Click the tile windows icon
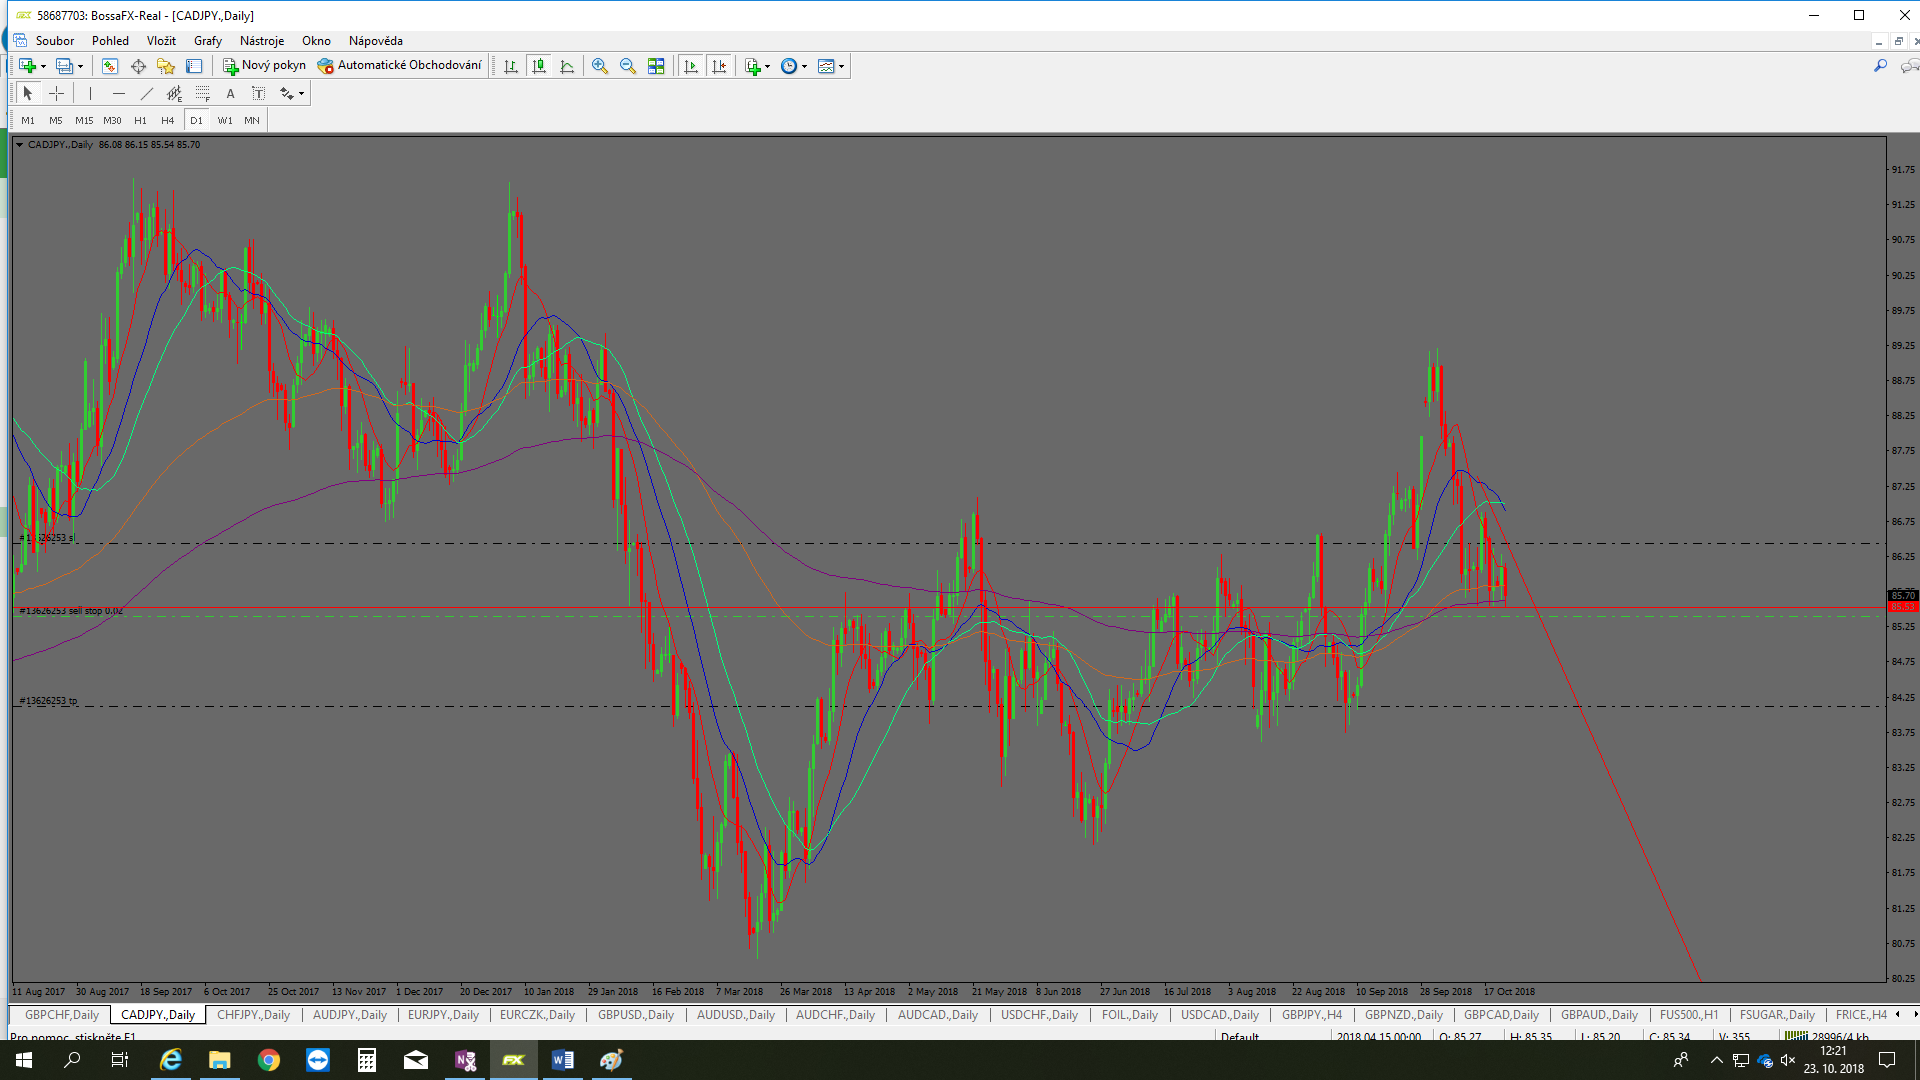Screen dimensions: 1920x1080 656,66
